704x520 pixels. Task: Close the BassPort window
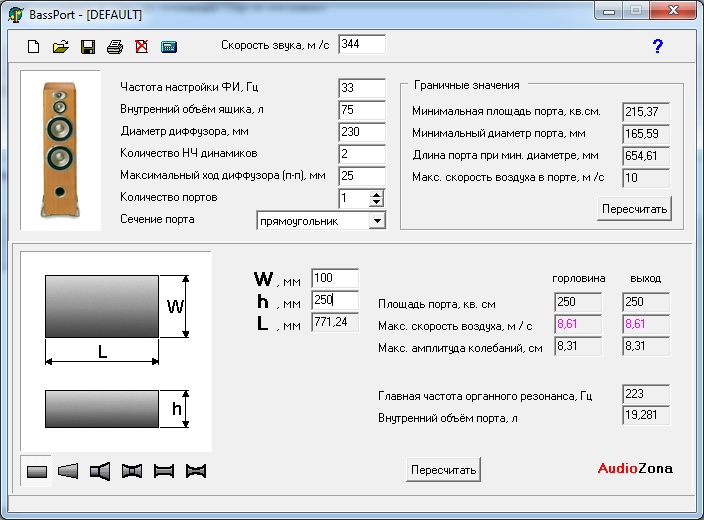point(673,11)
